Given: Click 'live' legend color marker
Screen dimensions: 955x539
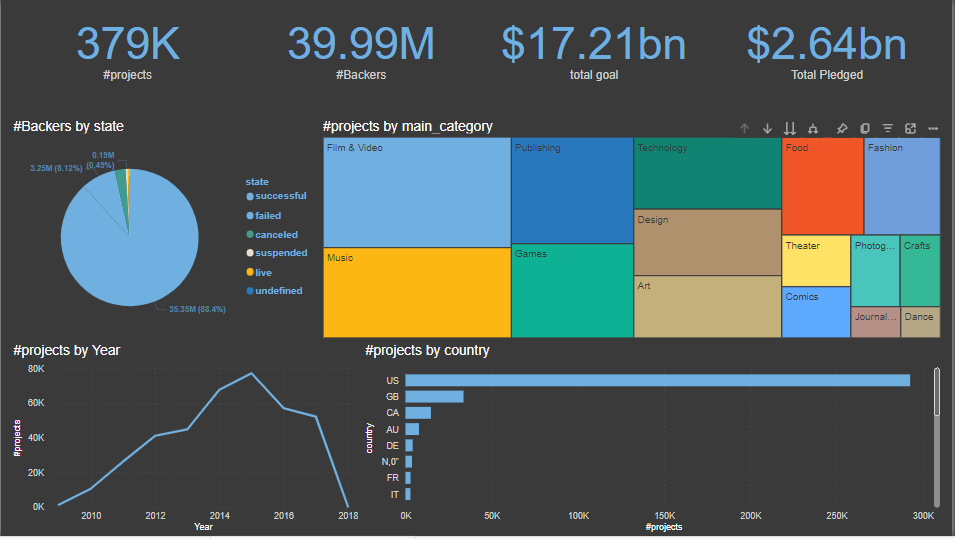Looking at the screenshot, I should tap(250, 272).
